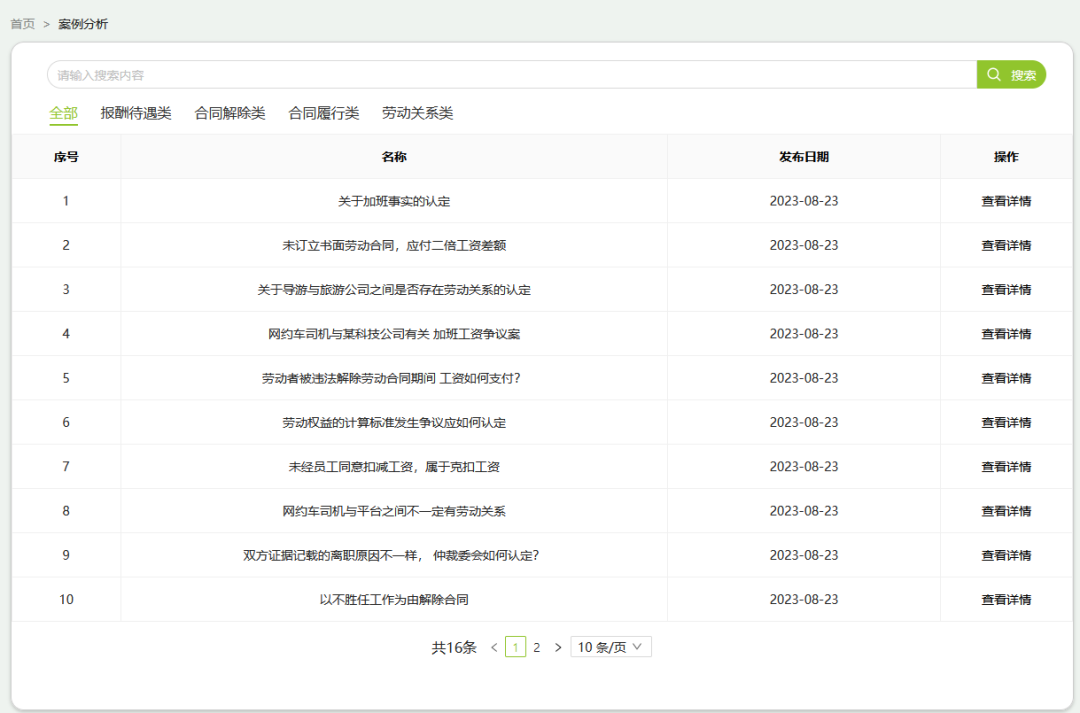This screenshot has height=713, width=1080.
Task: Select the 全部 tab
Action: [63, 114]
